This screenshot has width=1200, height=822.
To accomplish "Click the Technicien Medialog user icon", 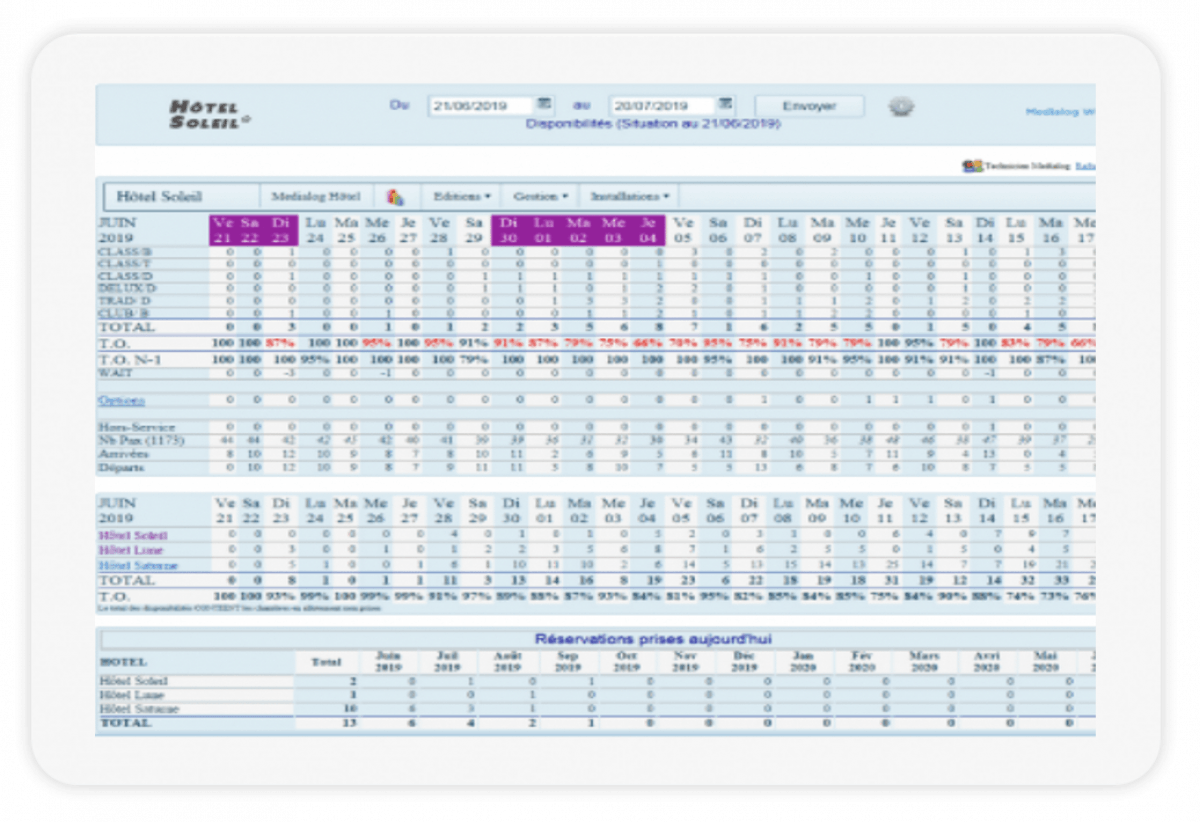I will point(971,166).
